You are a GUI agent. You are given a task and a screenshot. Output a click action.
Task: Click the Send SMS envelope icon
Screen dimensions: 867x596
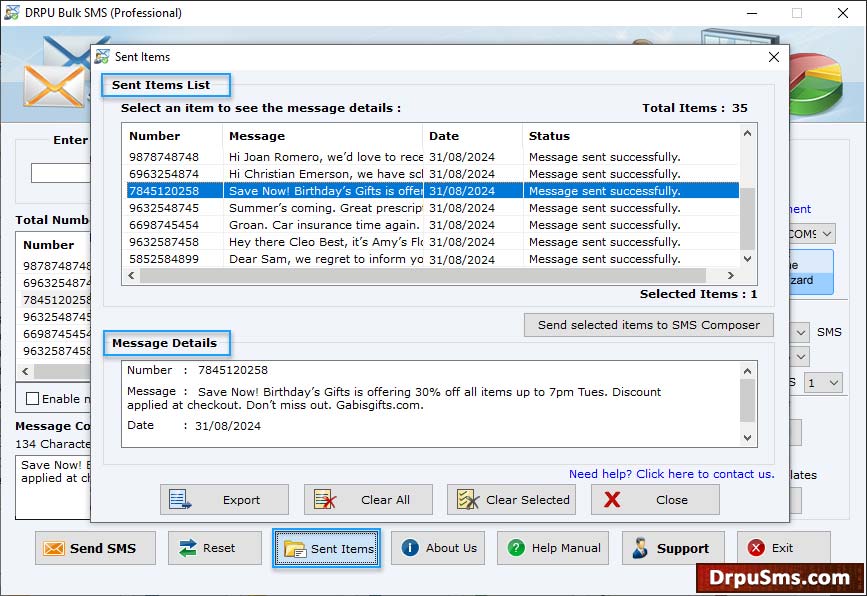pyautogui.click(x=54, y=548)
